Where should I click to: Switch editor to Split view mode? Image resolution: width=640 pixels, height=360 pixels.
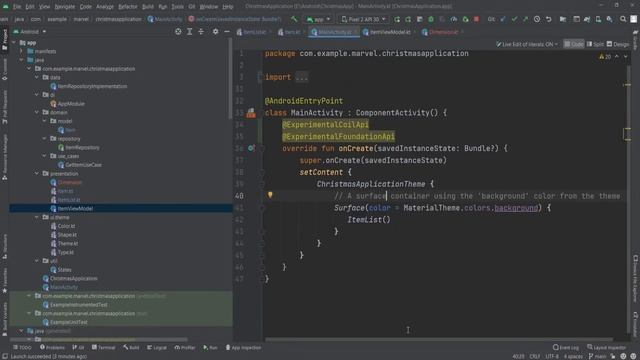pos(596,44)
